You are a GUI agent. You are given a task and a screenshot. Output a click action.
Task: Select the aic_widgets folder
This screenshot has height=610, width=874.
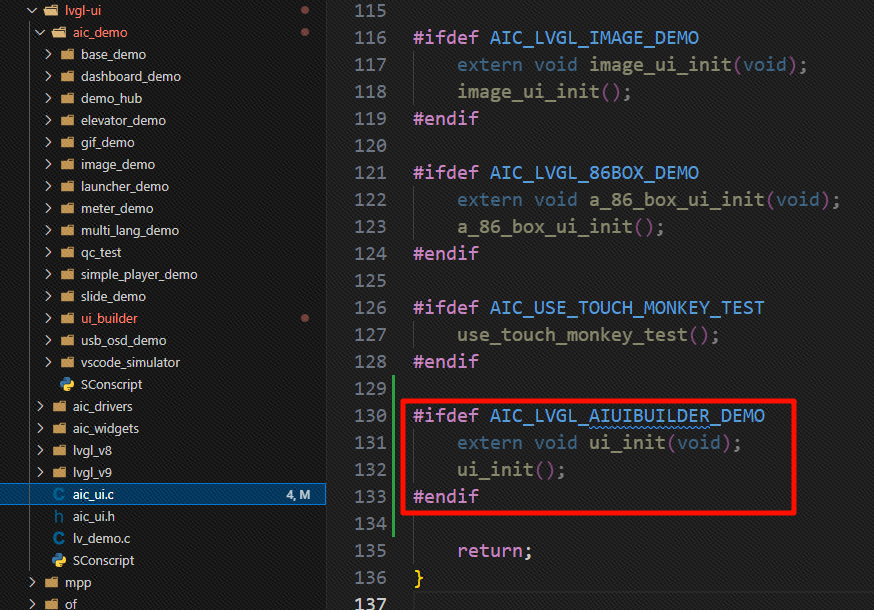pyautogui.click(x=105, y=428)
